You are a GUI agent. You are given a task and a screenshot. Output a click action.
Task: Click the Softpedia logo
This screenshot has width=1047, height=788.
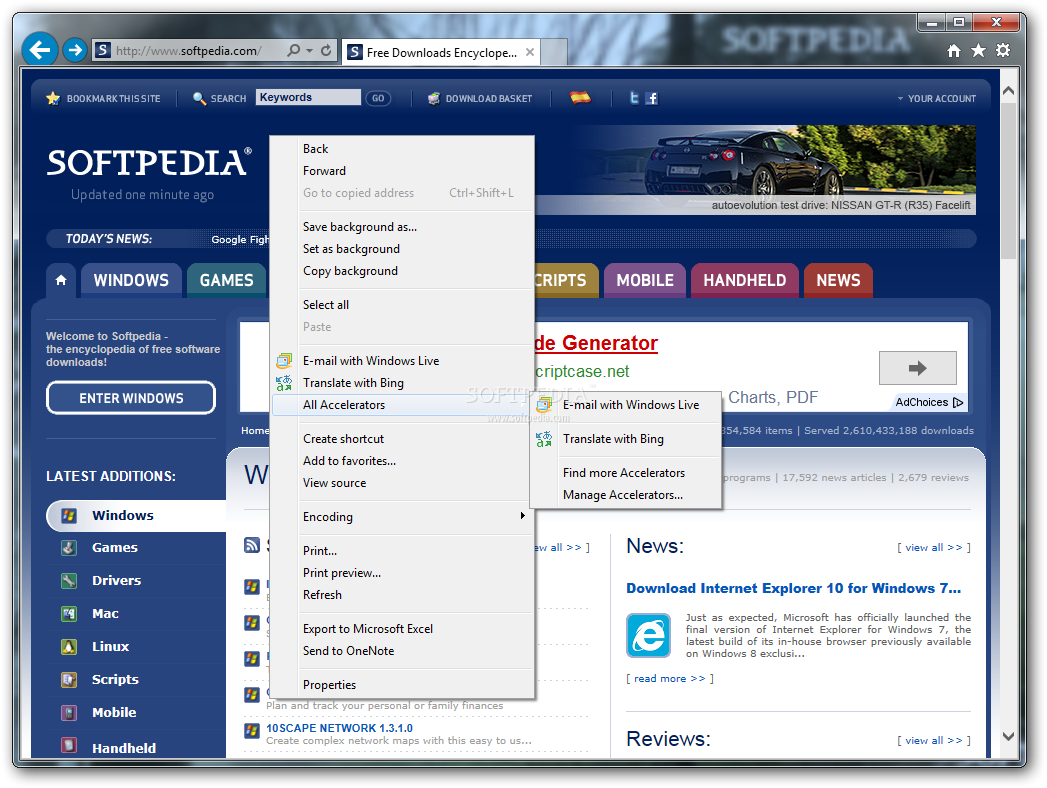point(149,162)
